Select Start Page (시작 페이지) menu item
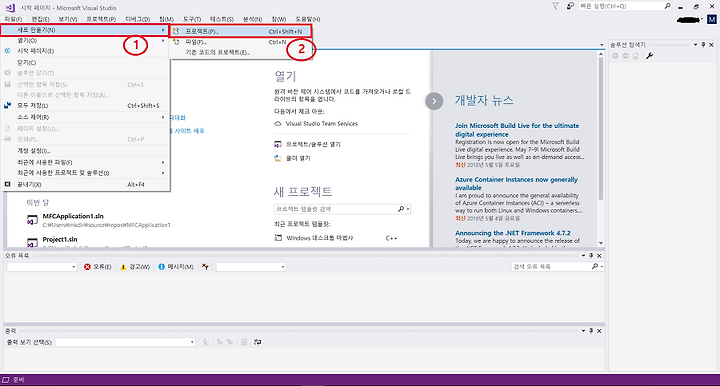Viewport: 720px width, 386px height. 85,51
